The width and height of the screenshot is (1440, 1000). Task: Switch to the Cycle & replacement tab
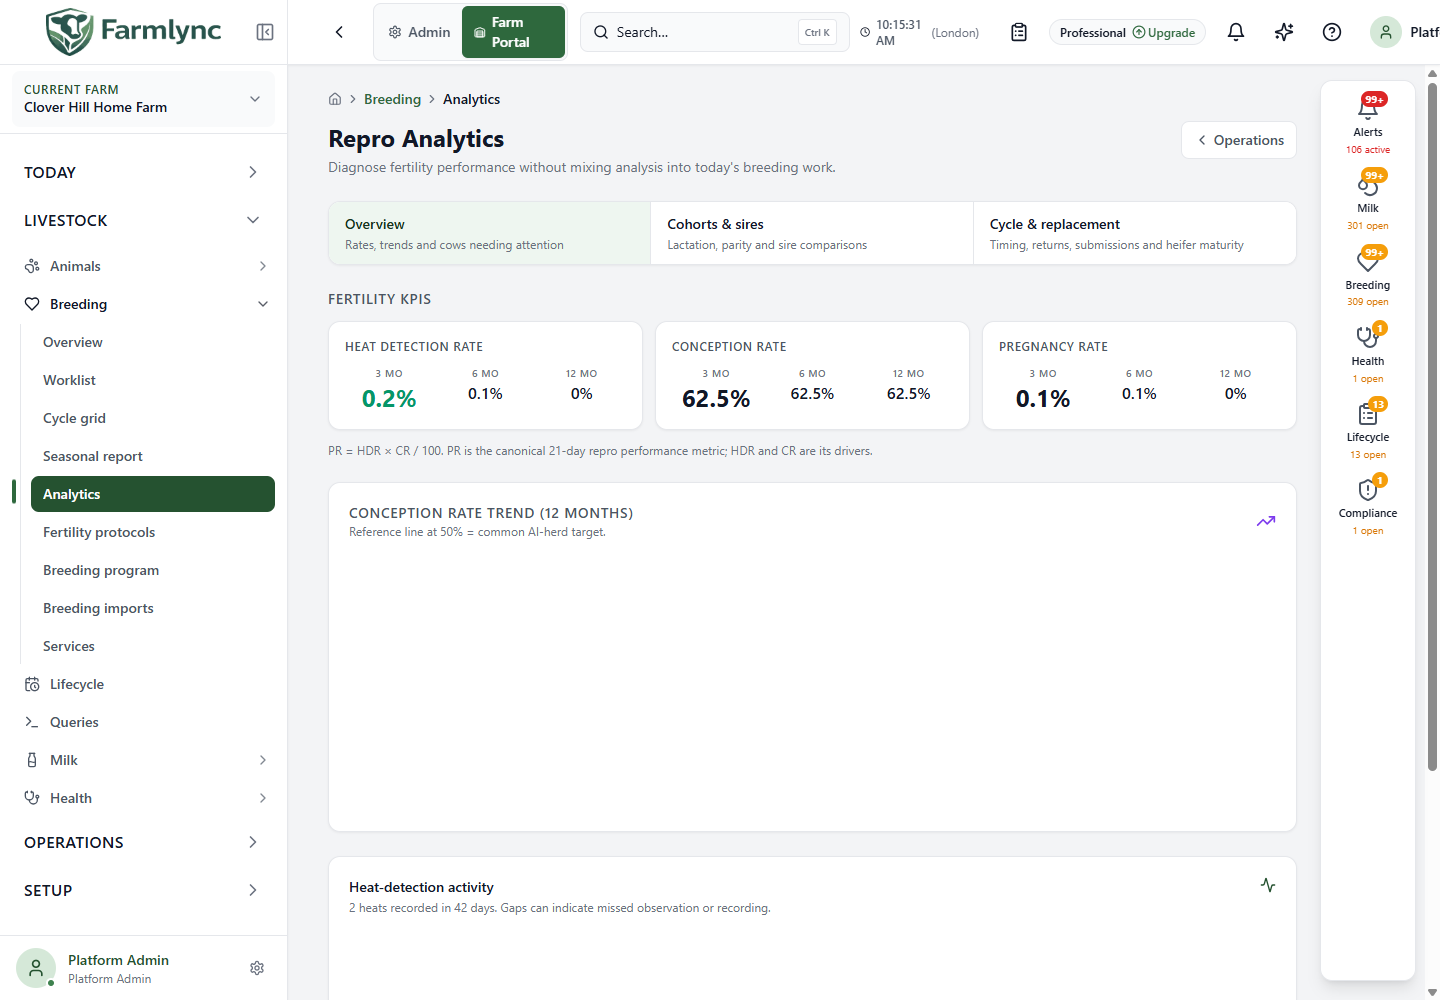[x=1134, y=234]
